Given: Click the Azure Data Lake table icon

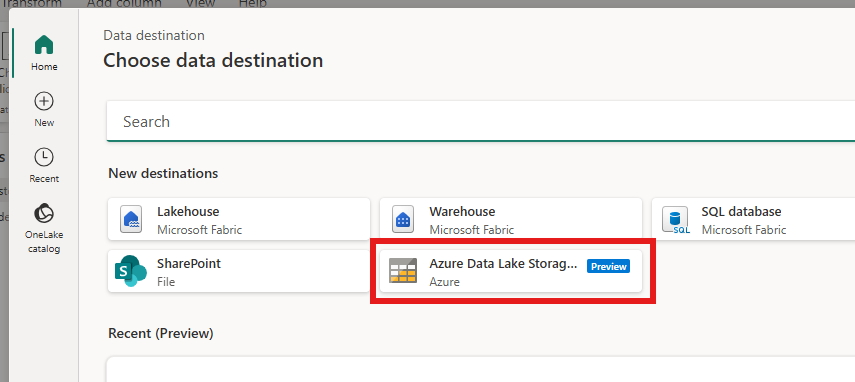Looking at the screenshot, I should pyautogui.click(x=403, y=271).
